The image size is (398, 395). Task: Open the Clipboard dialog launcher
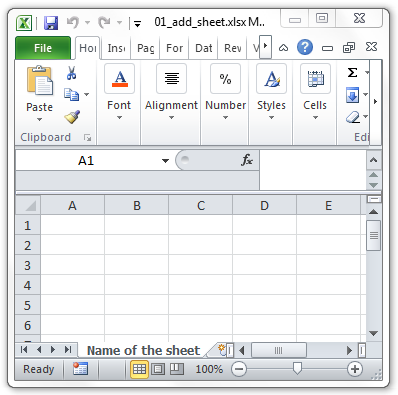coord(87,137)
